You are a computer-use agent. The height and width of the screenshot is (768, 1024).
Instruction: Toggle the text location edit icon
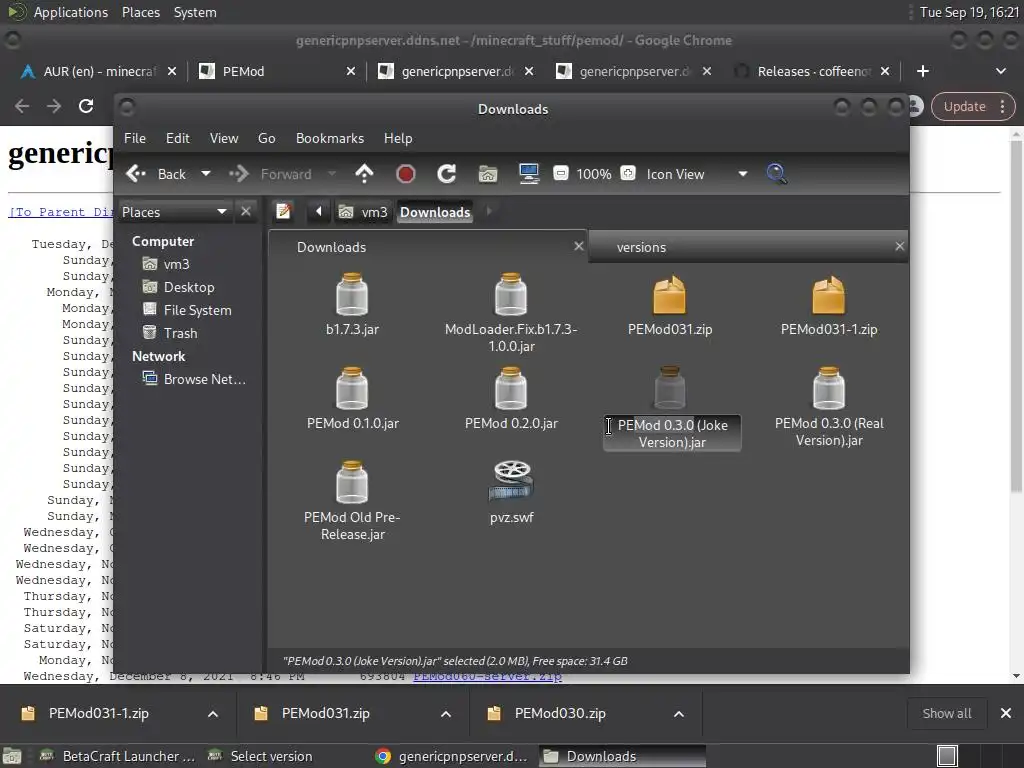[283, 212]
